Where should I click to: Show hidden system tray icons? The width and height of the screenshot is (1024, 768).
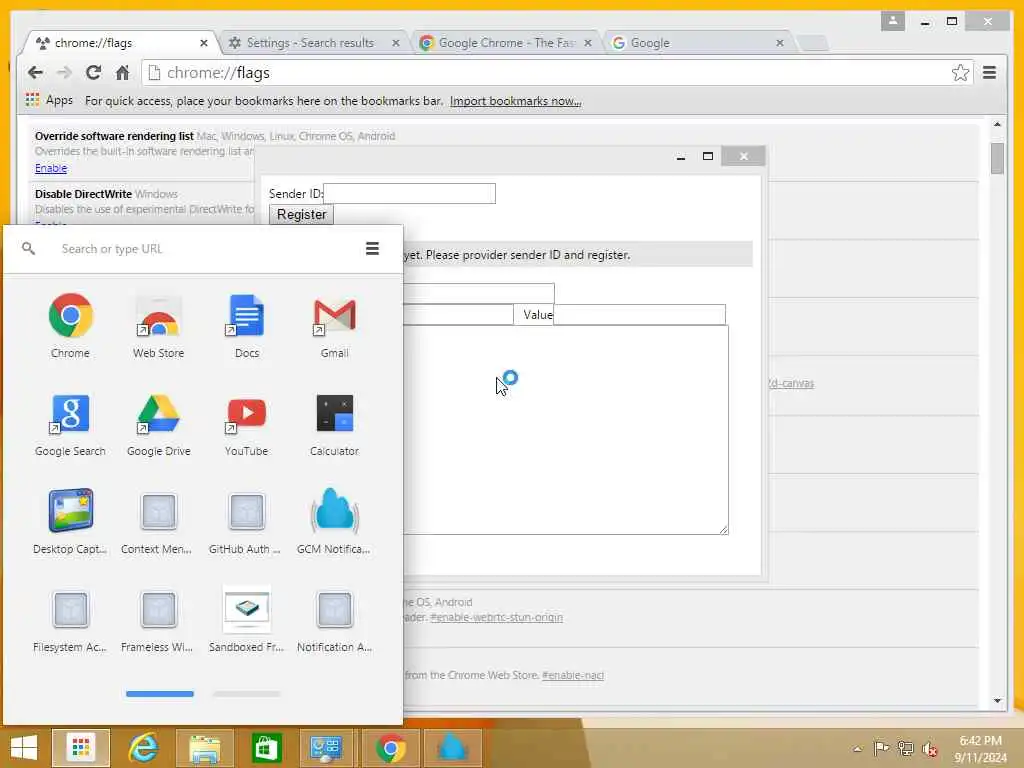coord(857,749)
